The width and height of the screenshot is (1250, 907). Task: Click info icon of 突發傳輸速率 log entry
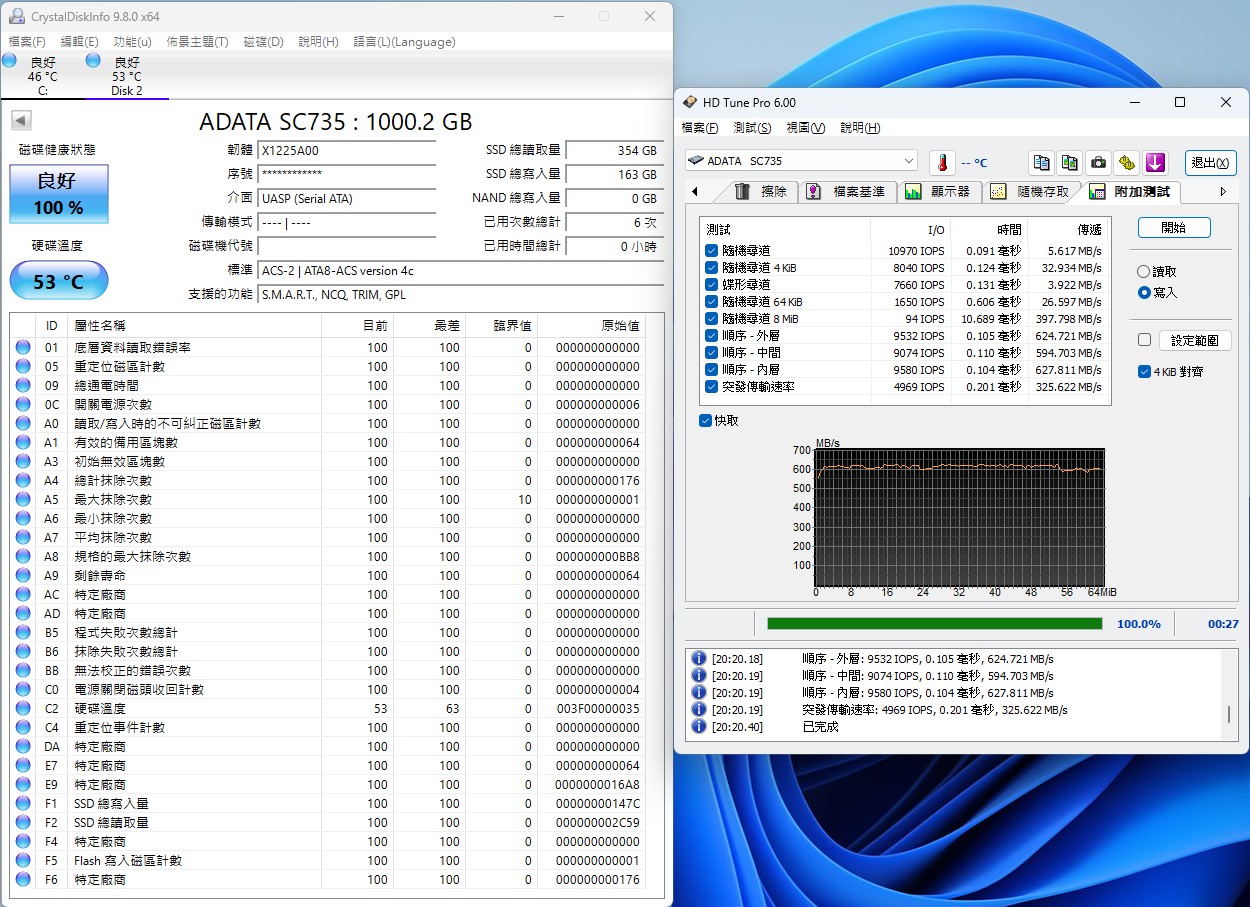pos(699,710)
